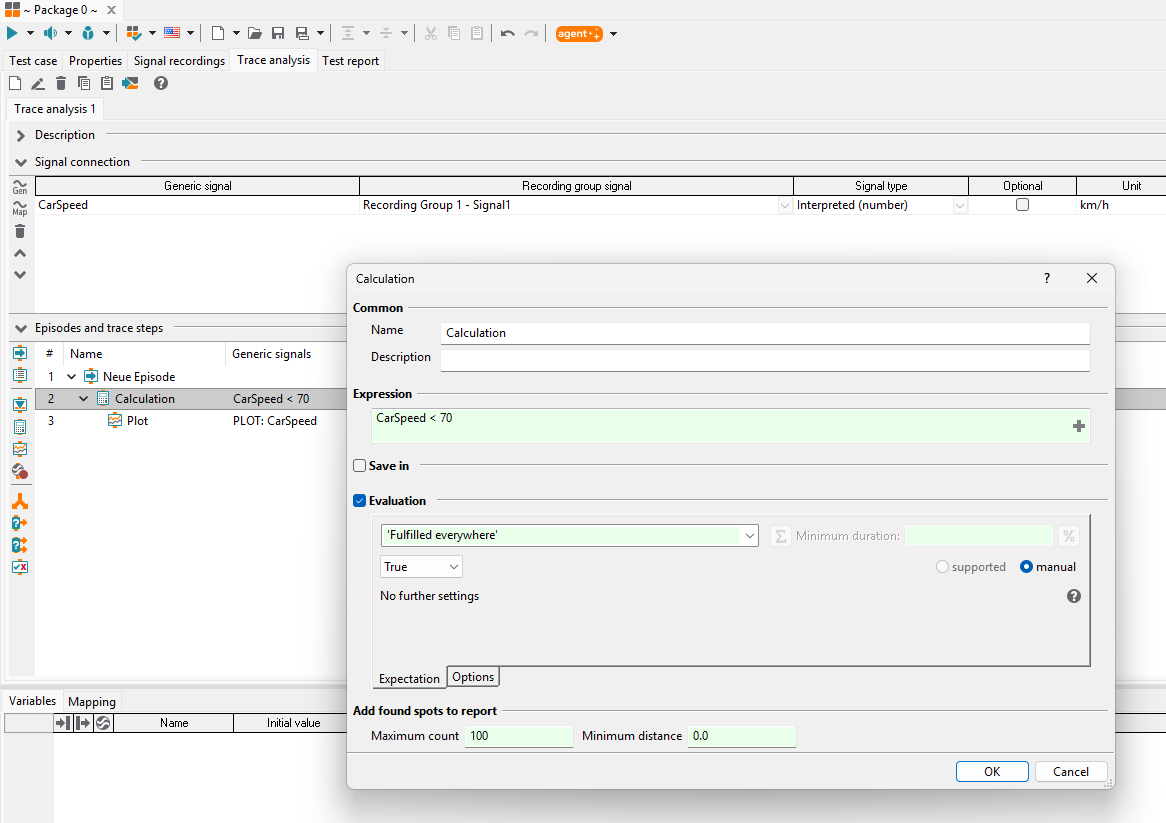
Task: Rename the trace analysis with the pencil icon
Action: tap(38, 83)
